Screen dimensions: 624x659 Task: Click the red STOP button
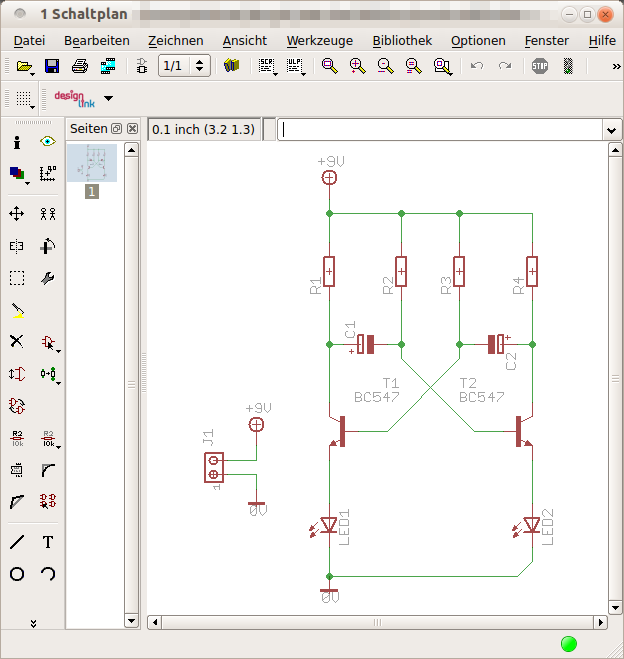pyautogui.click(x=540, y=66)
